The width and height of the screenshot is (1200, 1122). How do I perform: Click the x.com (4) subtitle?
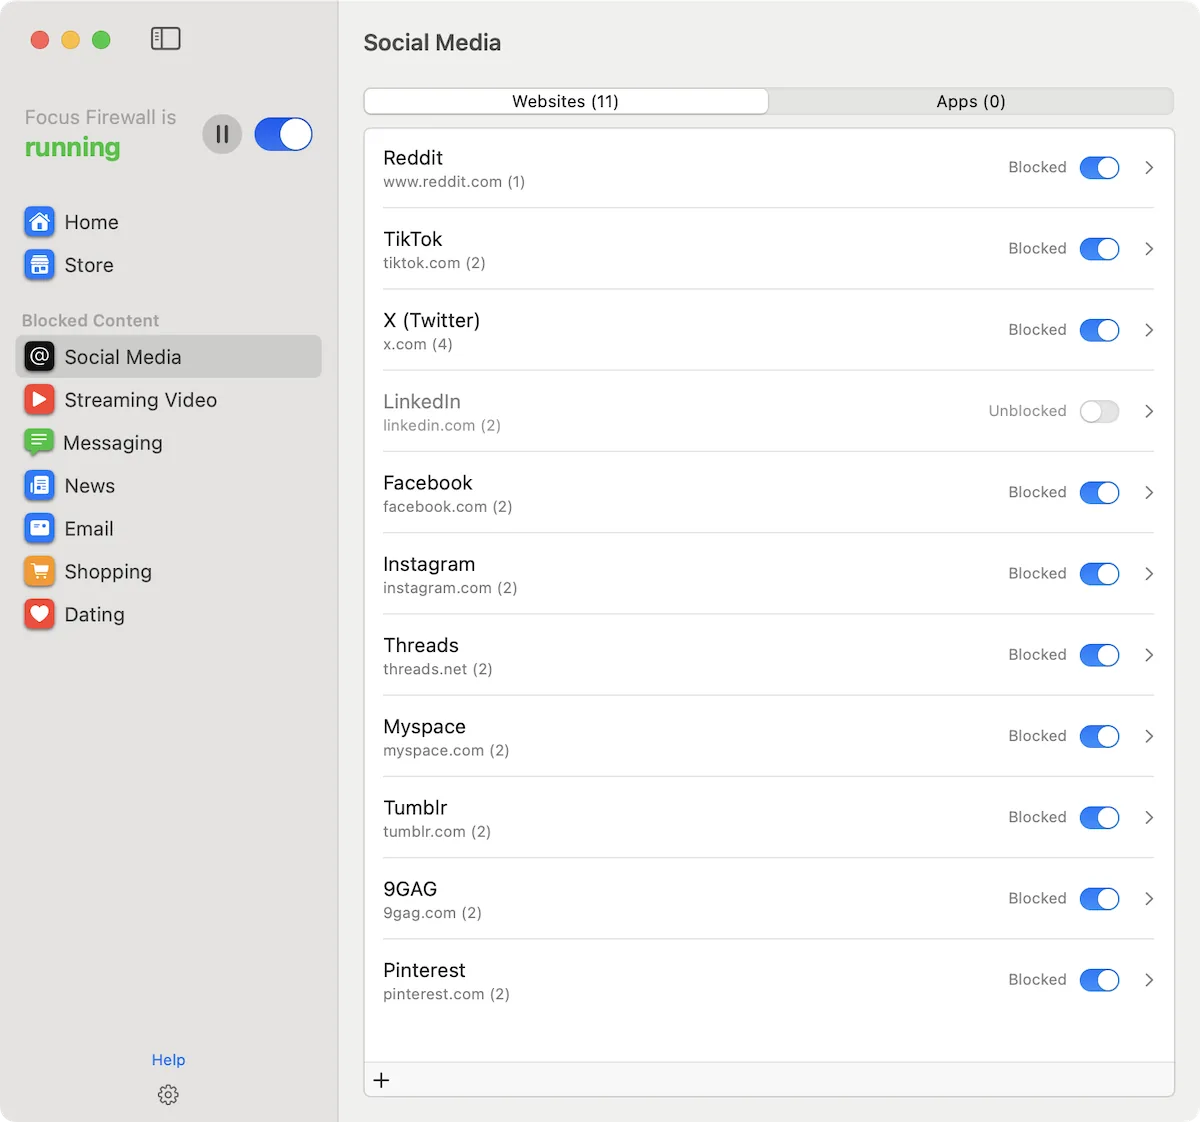(418, 344)
